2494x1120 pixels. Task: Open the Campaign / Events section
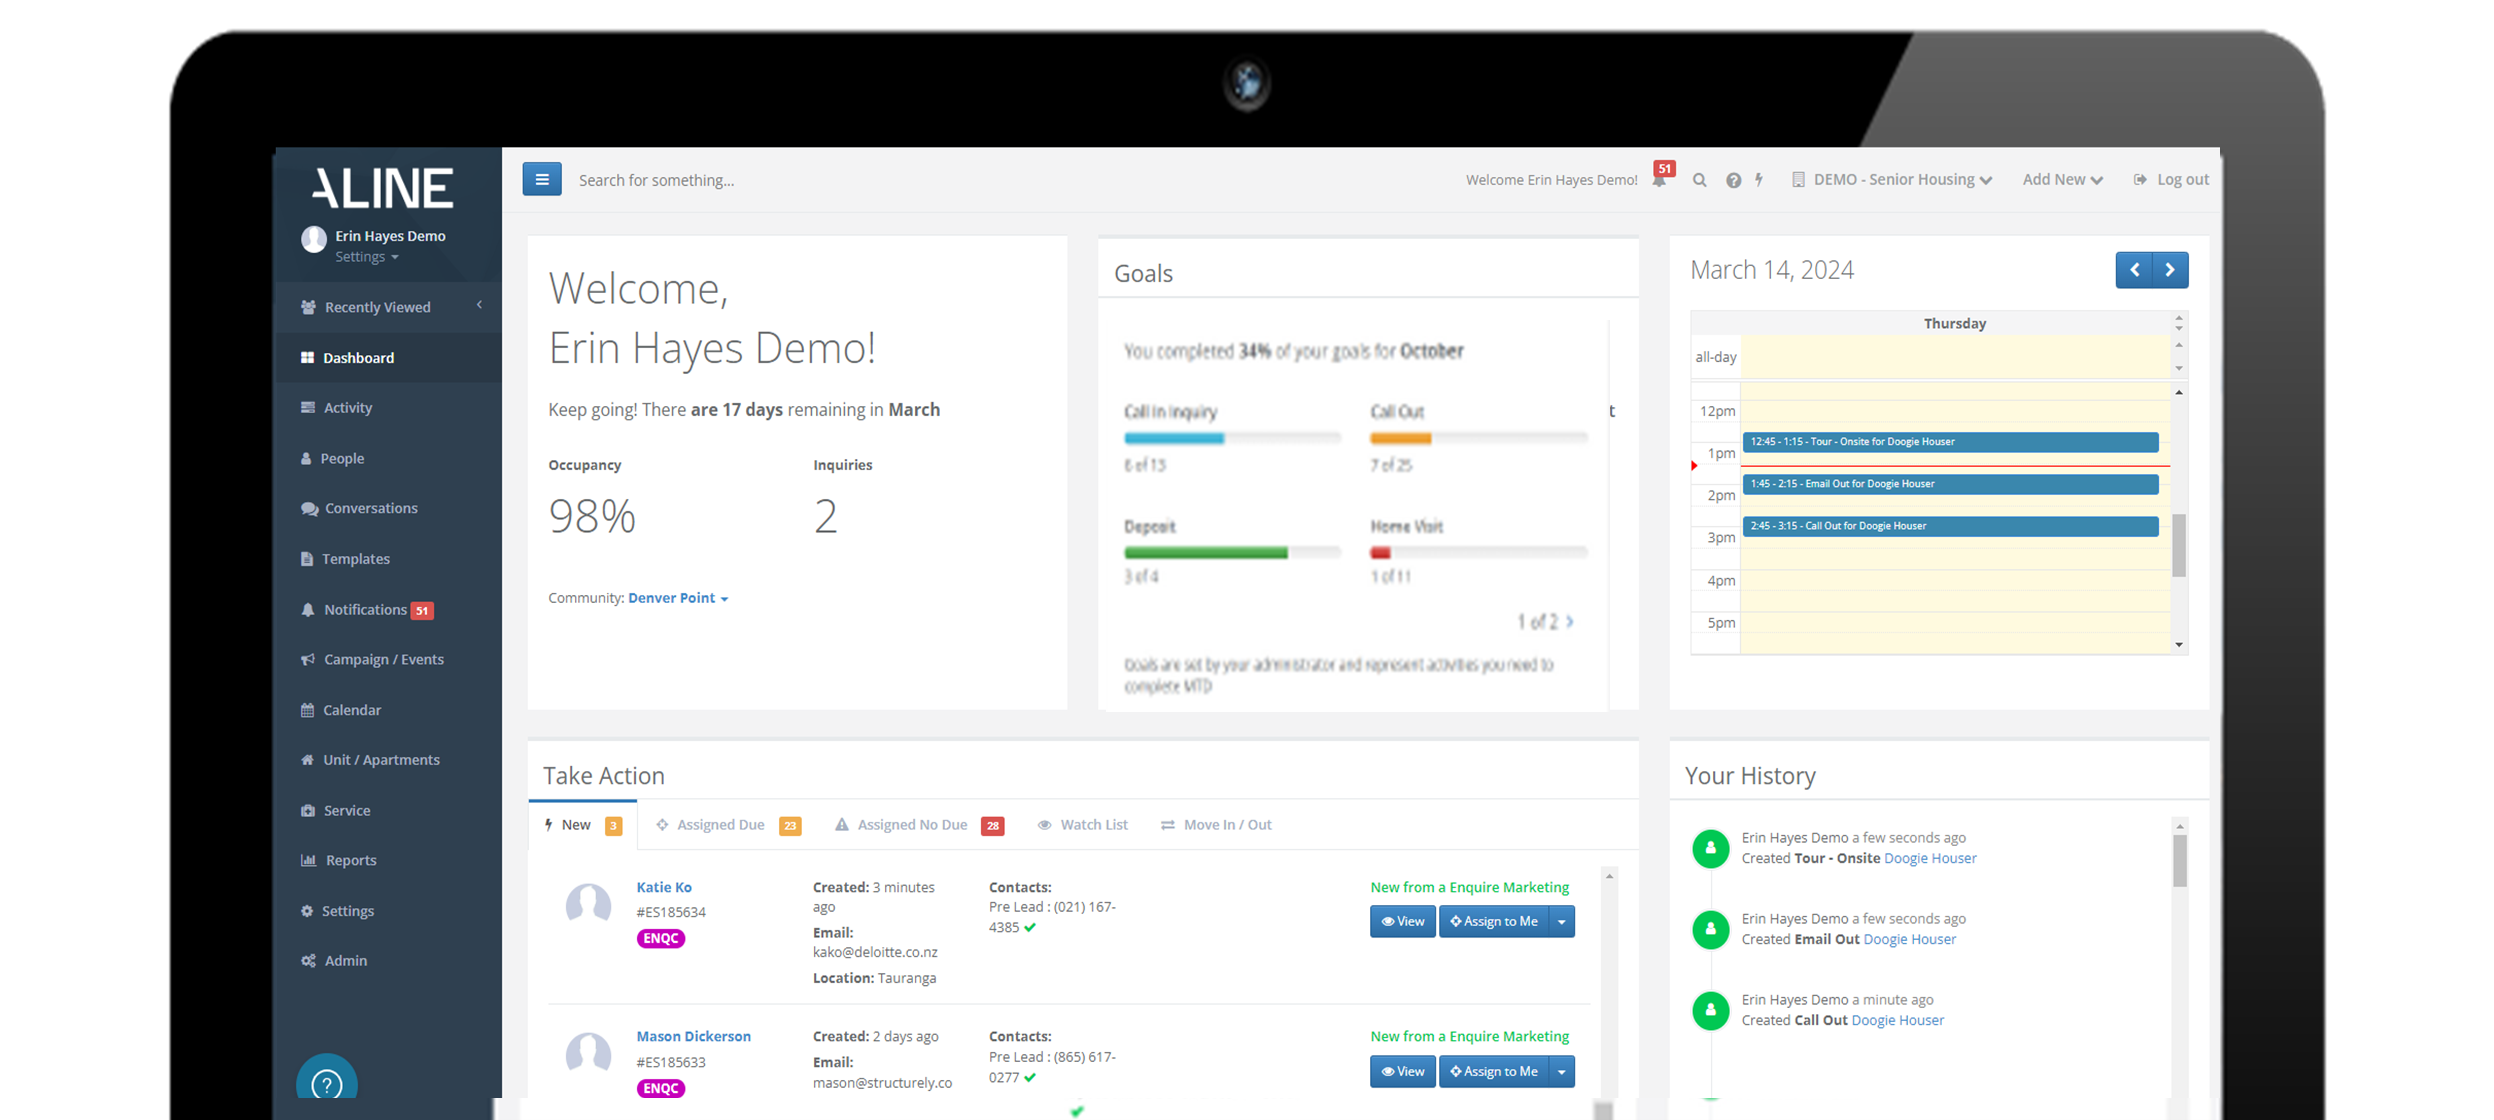(383, 659)
